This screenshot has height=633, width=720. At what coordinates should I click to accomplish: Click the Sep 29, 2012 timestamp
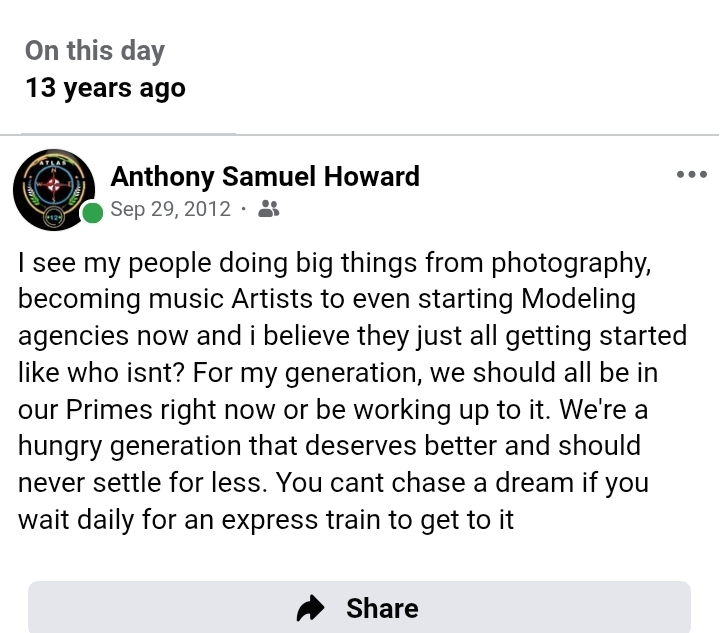(170, 209)
